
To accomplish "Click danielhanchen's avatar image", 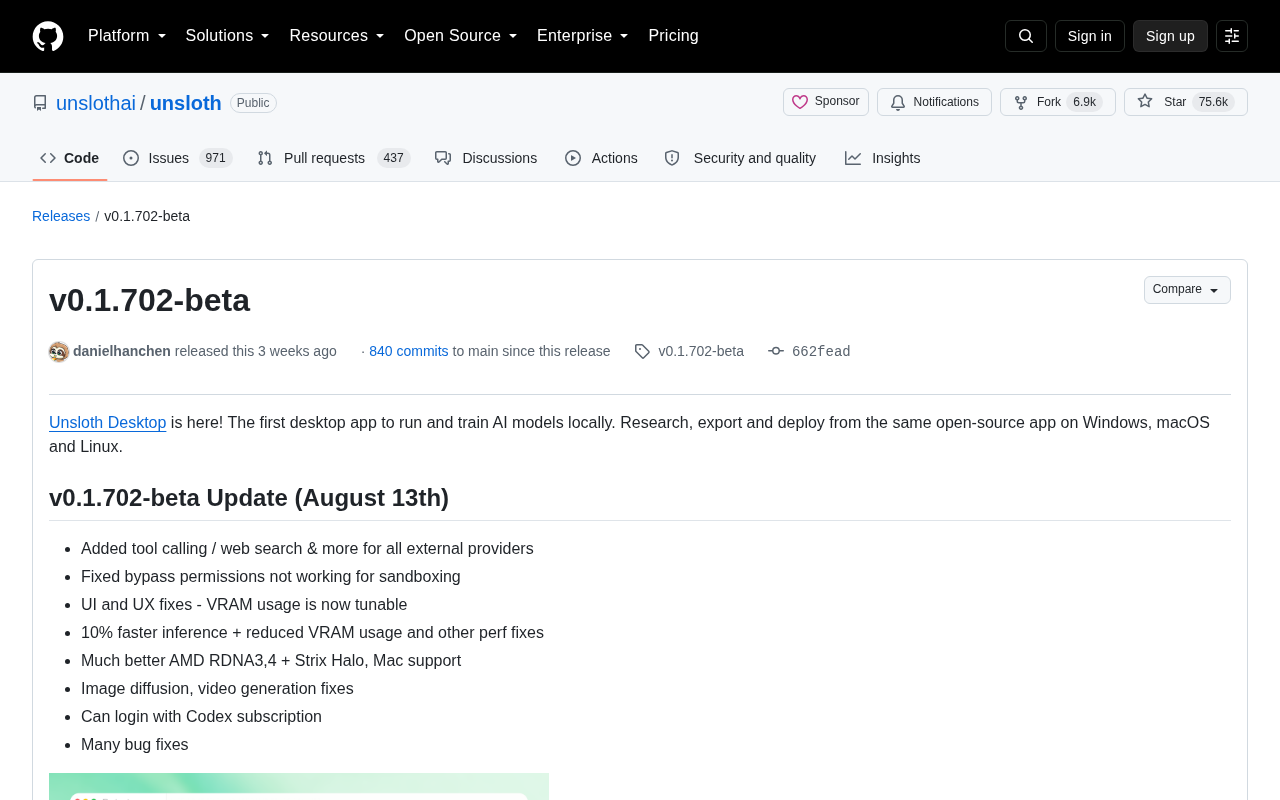I will coord(59,352).
